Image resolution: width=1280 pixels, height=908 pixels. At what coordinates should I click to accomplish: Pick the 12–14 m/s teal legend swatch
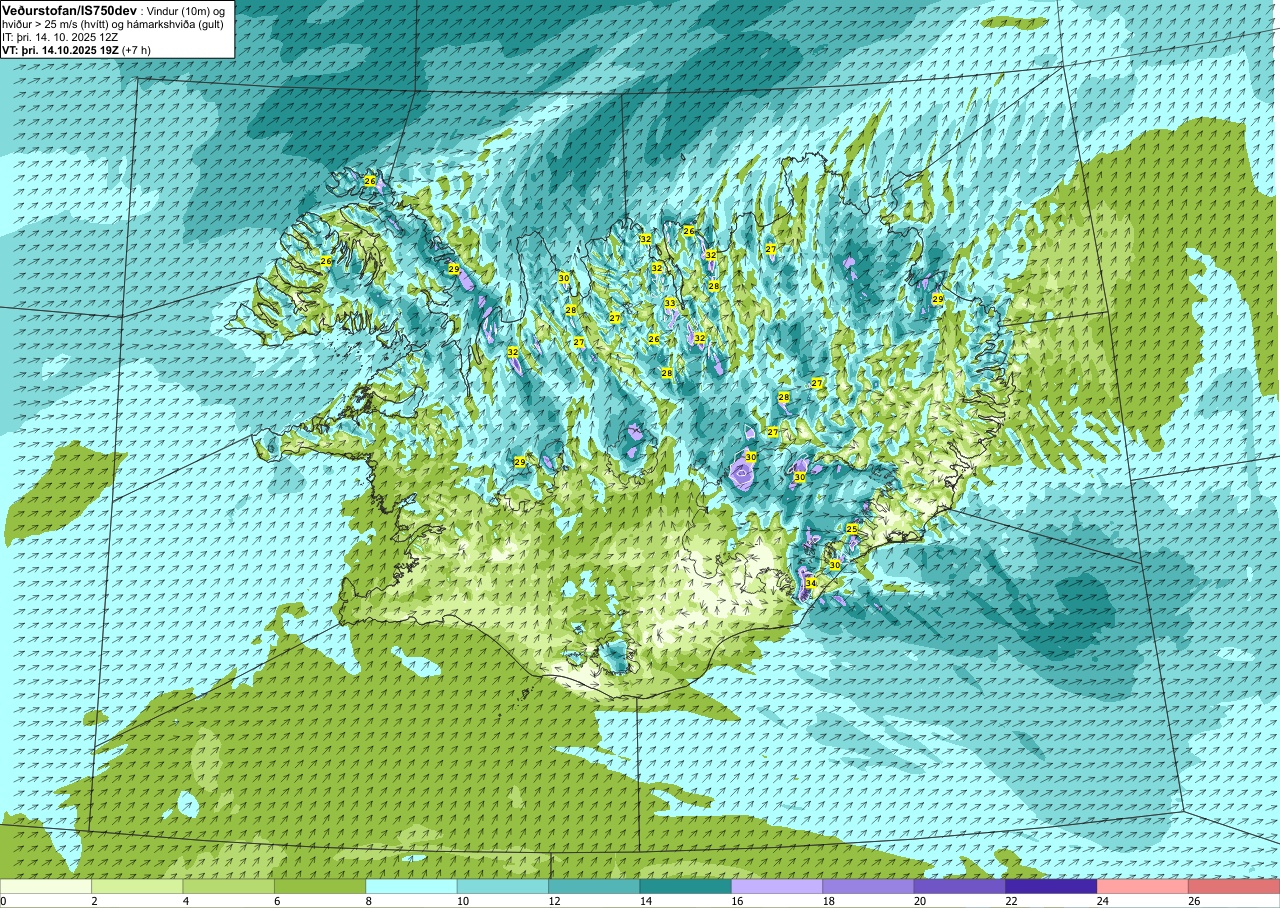click(x=594, y=886)
